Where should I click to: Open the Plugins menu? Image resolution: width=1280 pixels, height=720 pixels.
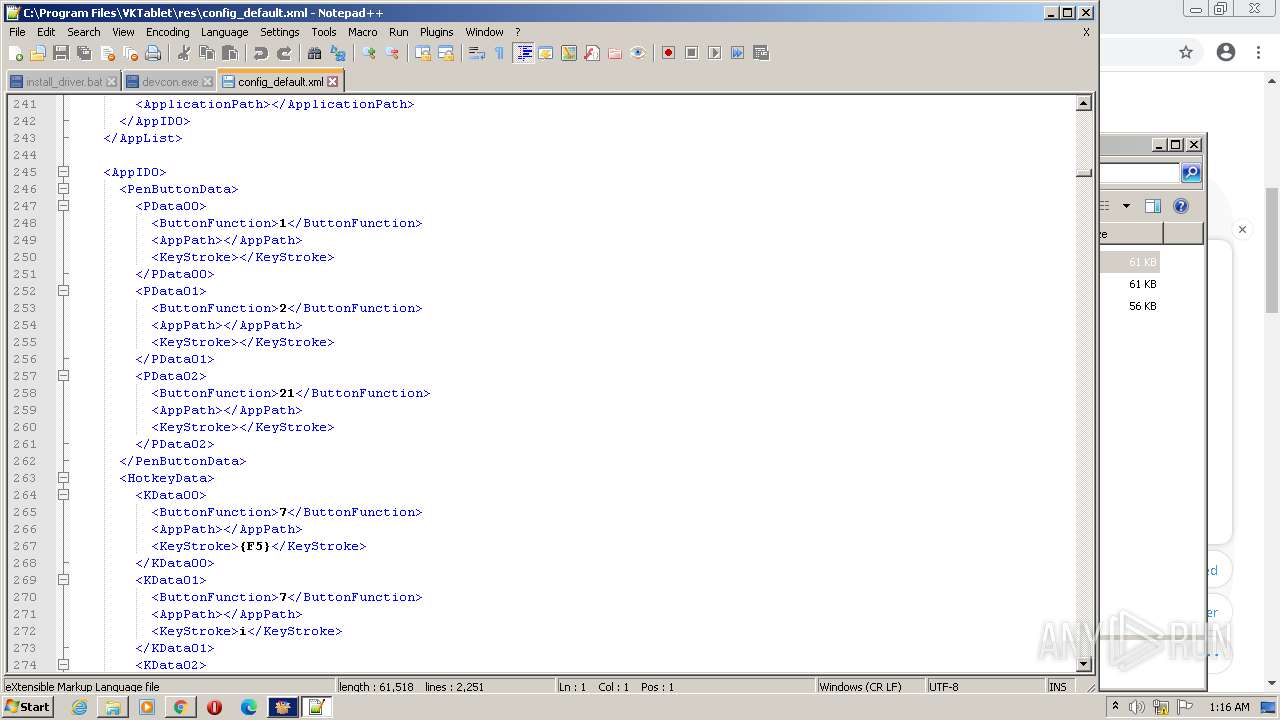[436, 32]
